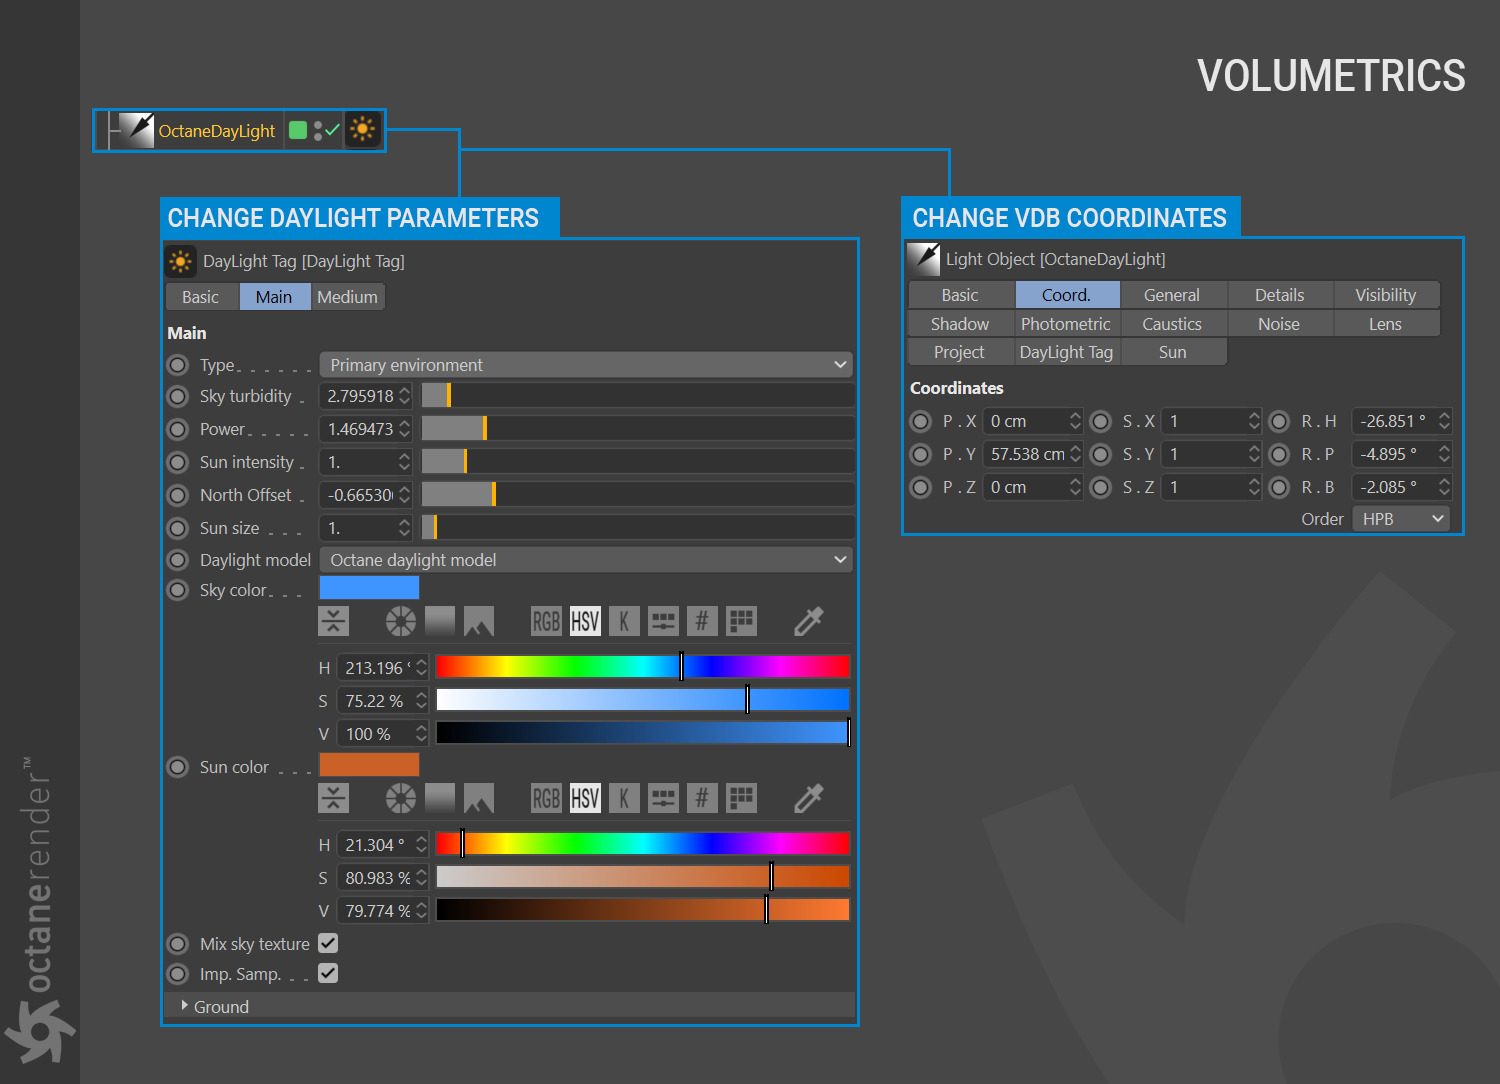Open the Photometric tab

pyautogui.click(x=1065, y=324)
